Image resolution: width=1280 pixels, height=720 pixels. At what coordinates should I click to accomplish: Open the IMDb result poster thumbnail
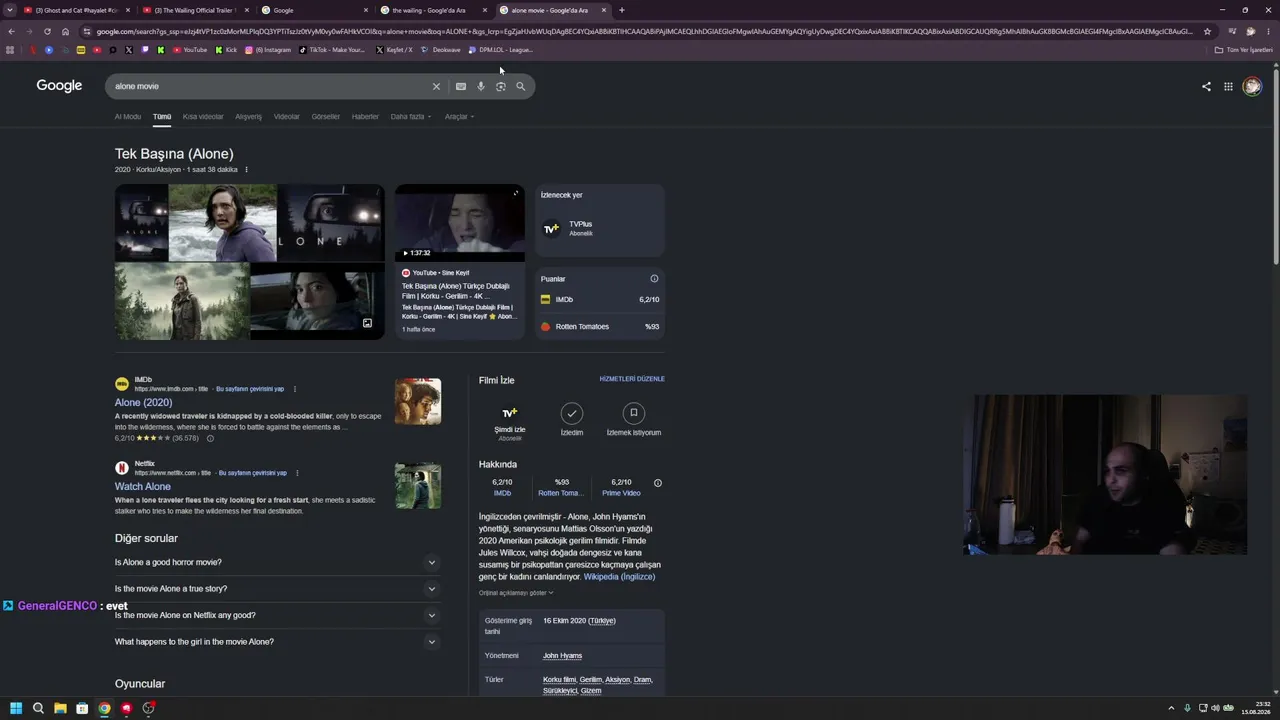418,401
